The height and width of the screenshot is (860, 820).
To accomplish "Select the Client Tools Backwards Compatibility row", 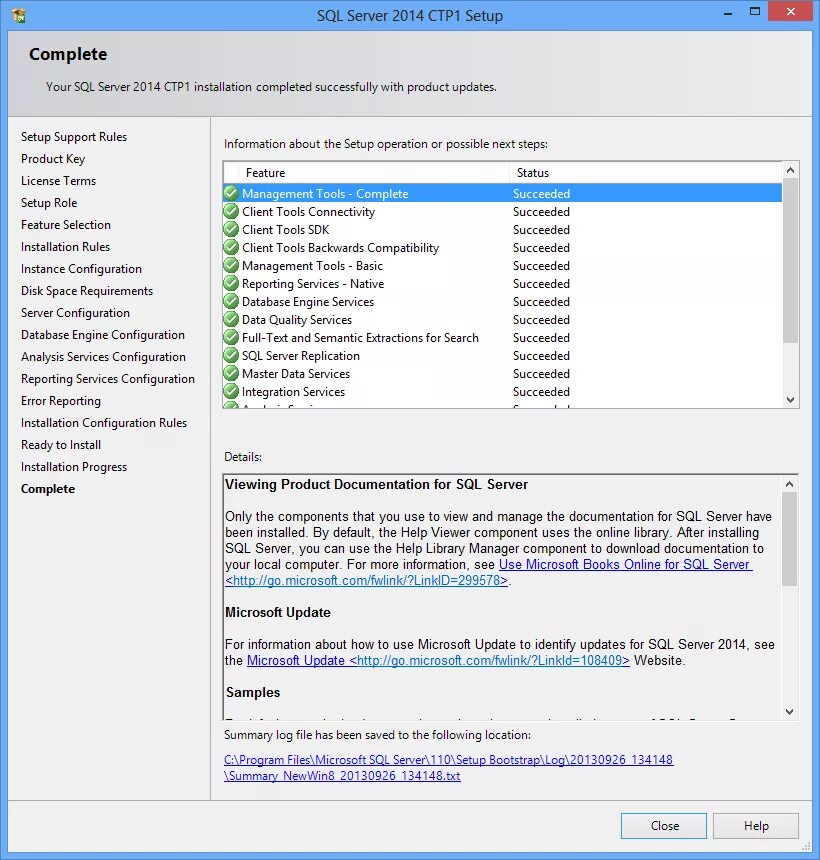I will 502,247.
